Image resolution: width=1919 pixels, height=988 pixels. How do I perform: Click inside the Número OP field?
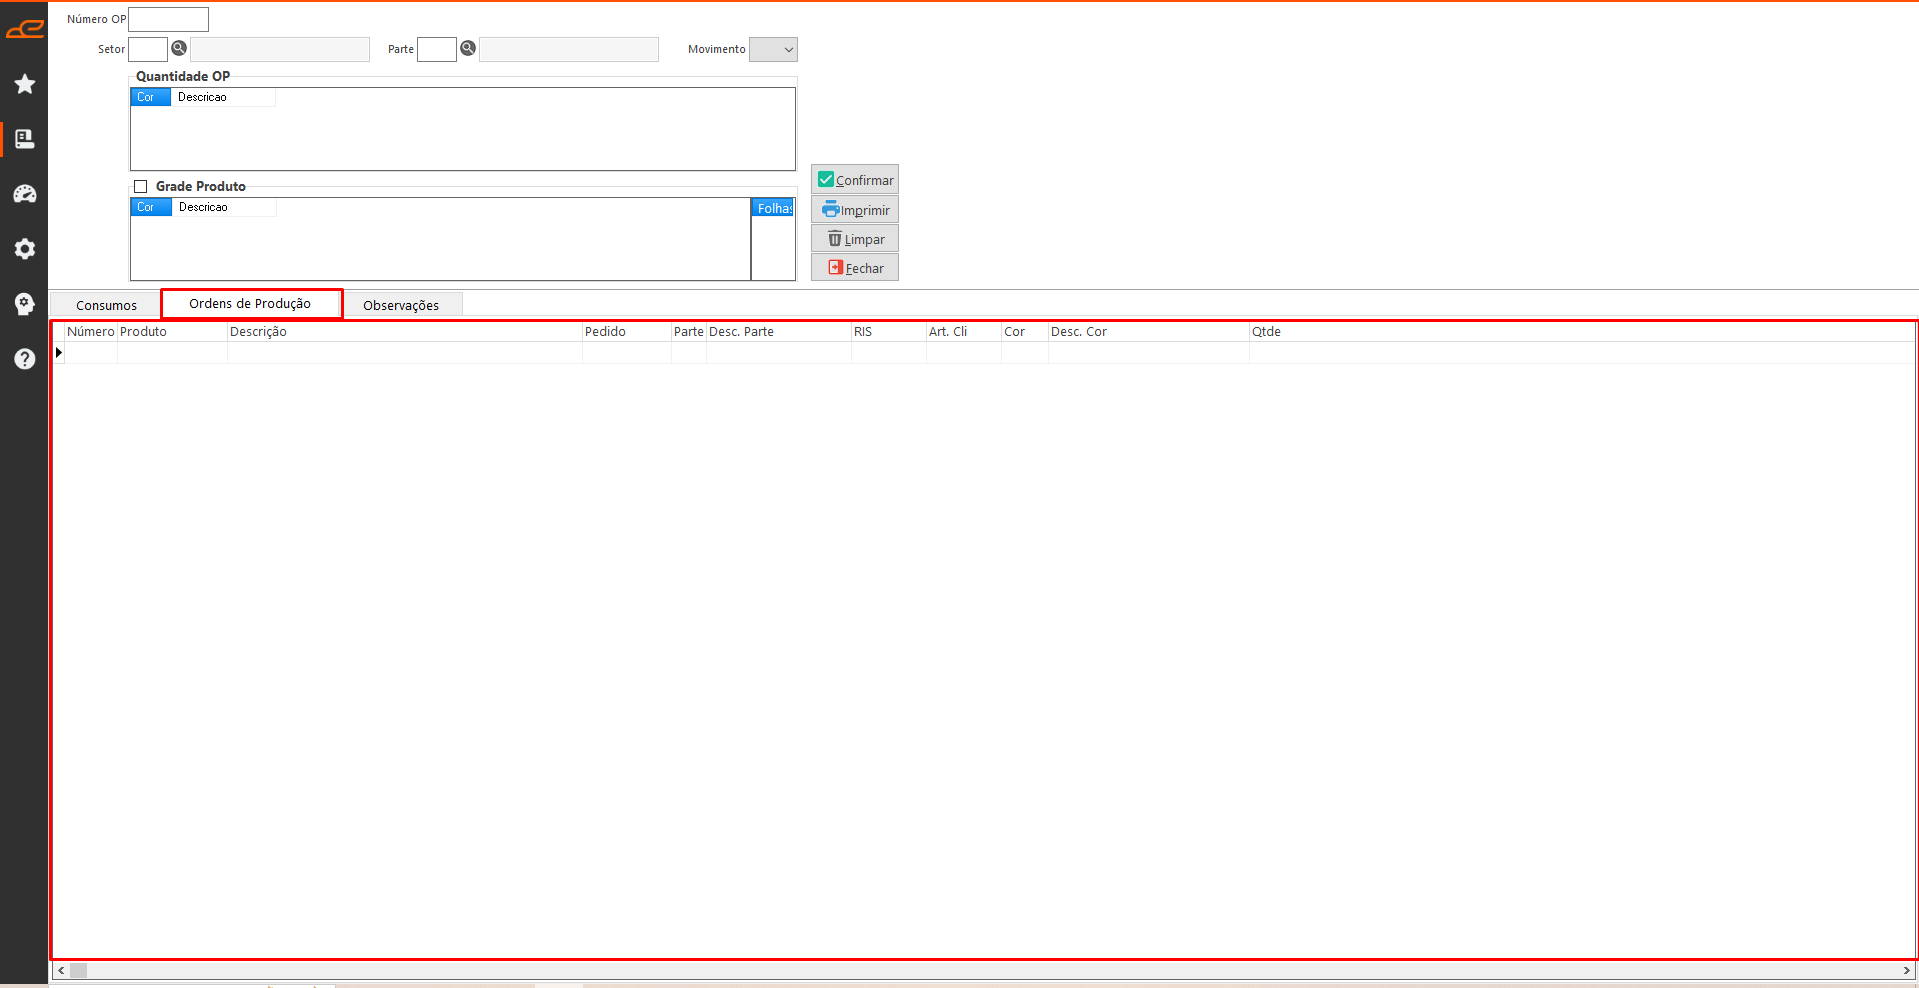pos(169,19)
